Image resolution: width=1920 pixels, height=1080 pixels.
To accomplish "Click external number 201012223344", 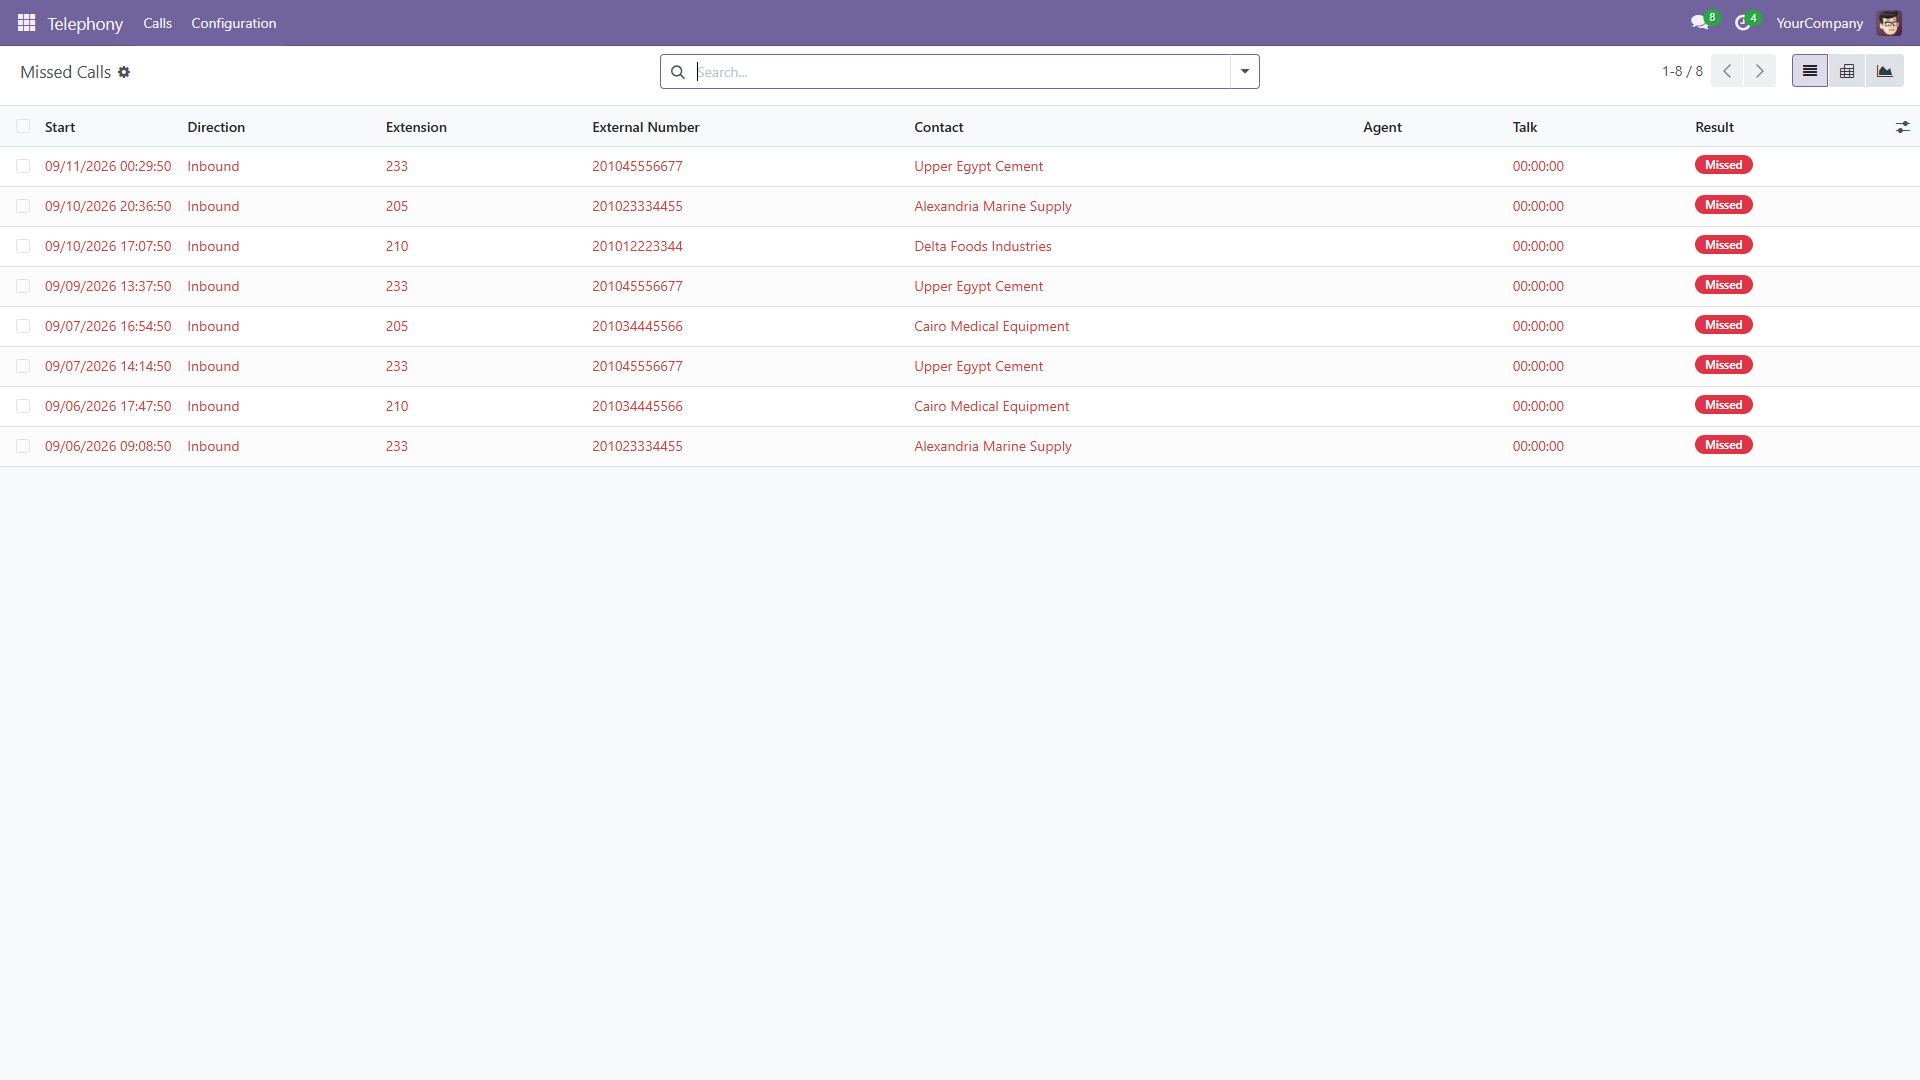I will tap(637, 246).
